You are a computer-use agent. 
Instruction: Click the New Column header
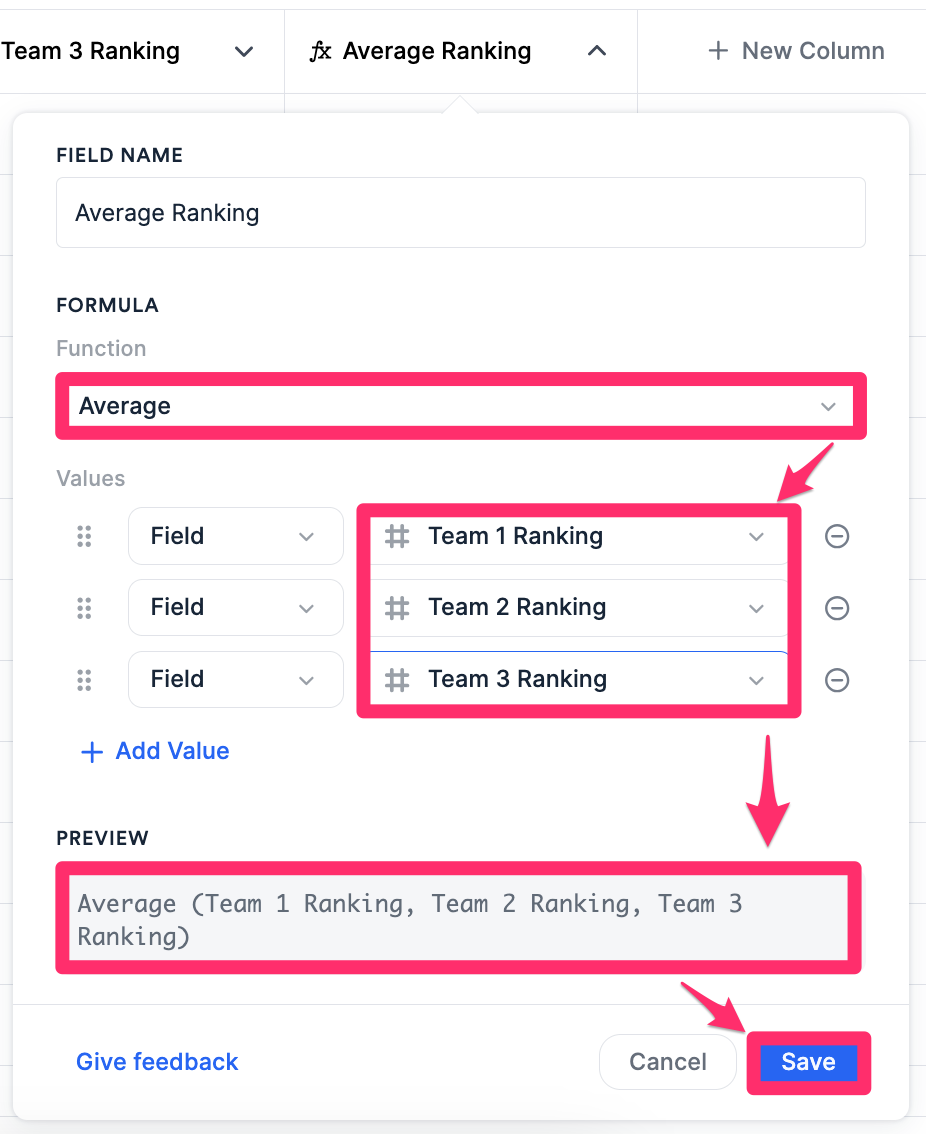(795, 50)
